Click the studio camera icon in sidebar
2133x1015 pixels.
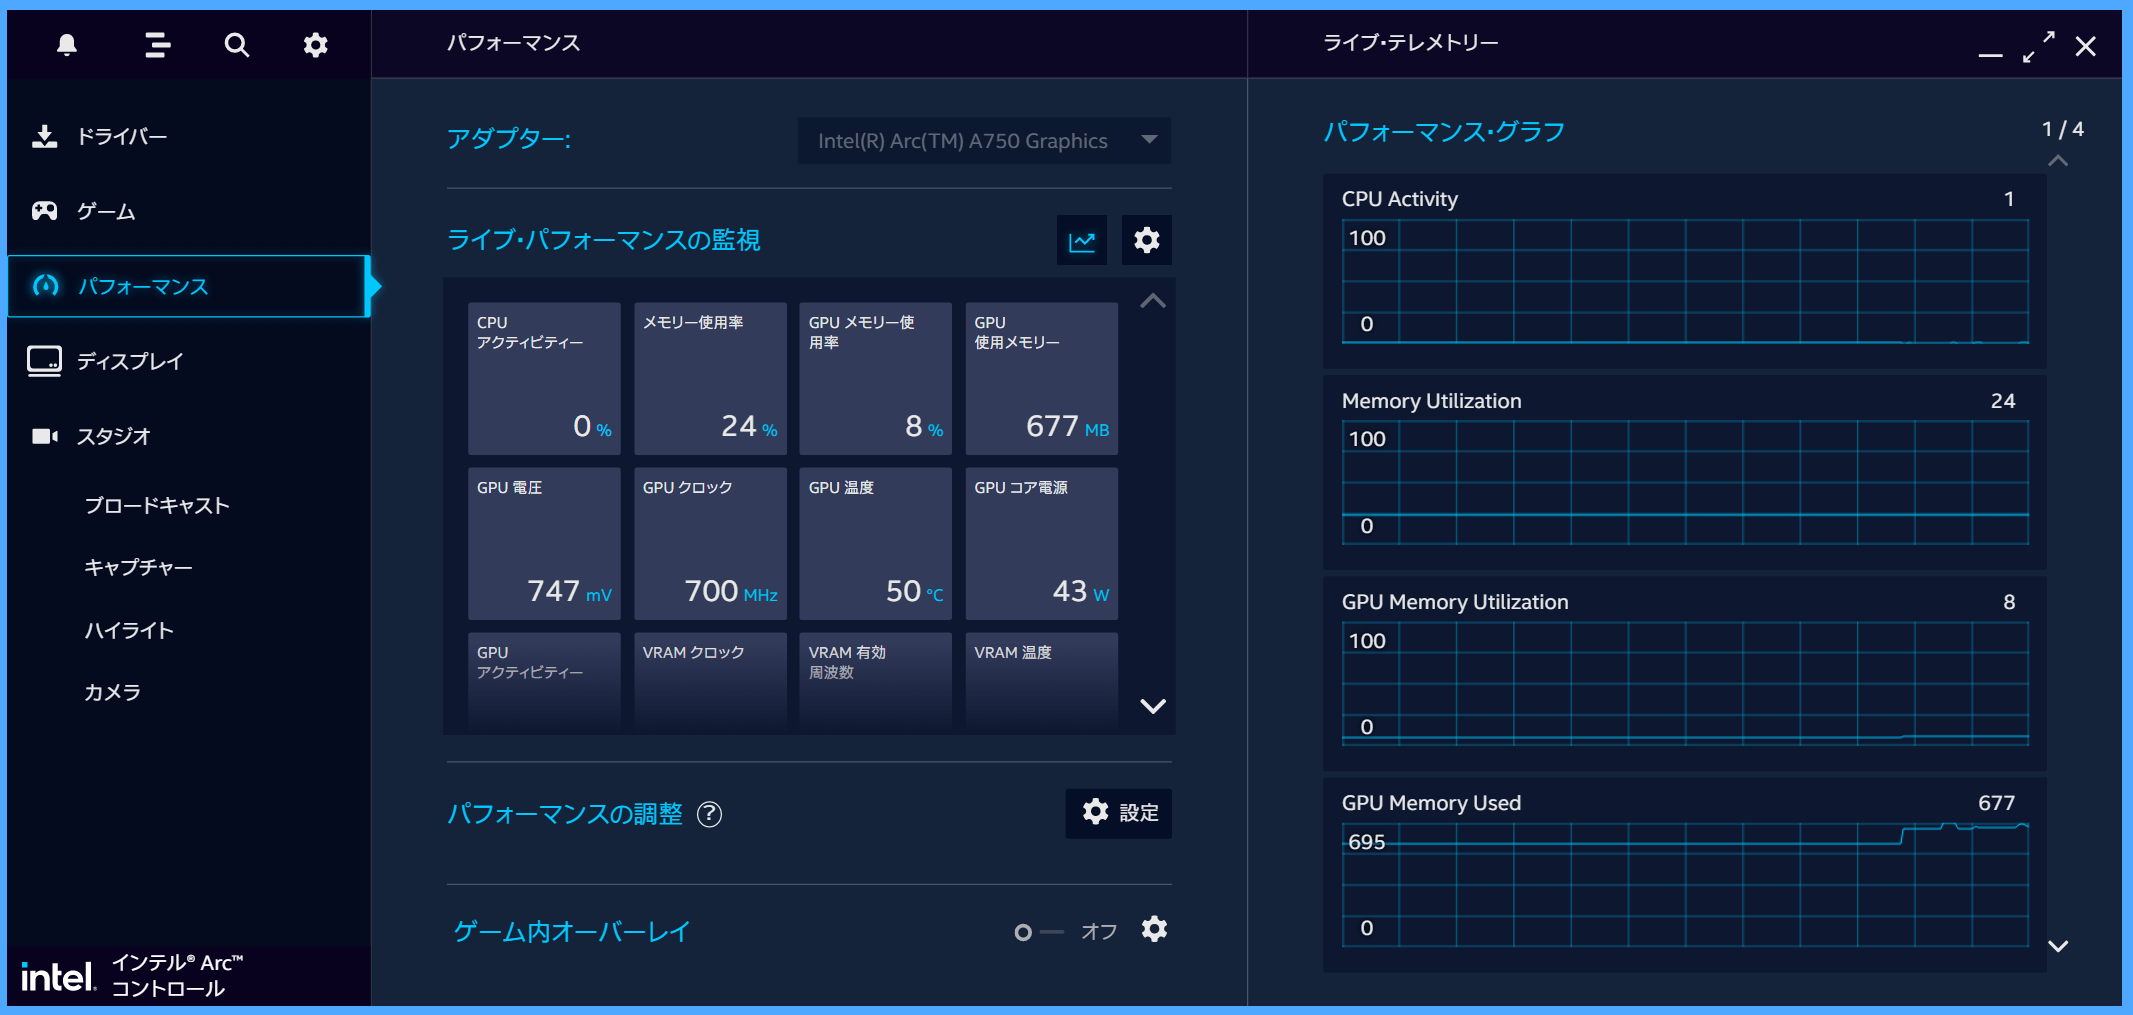pos(44,436)
